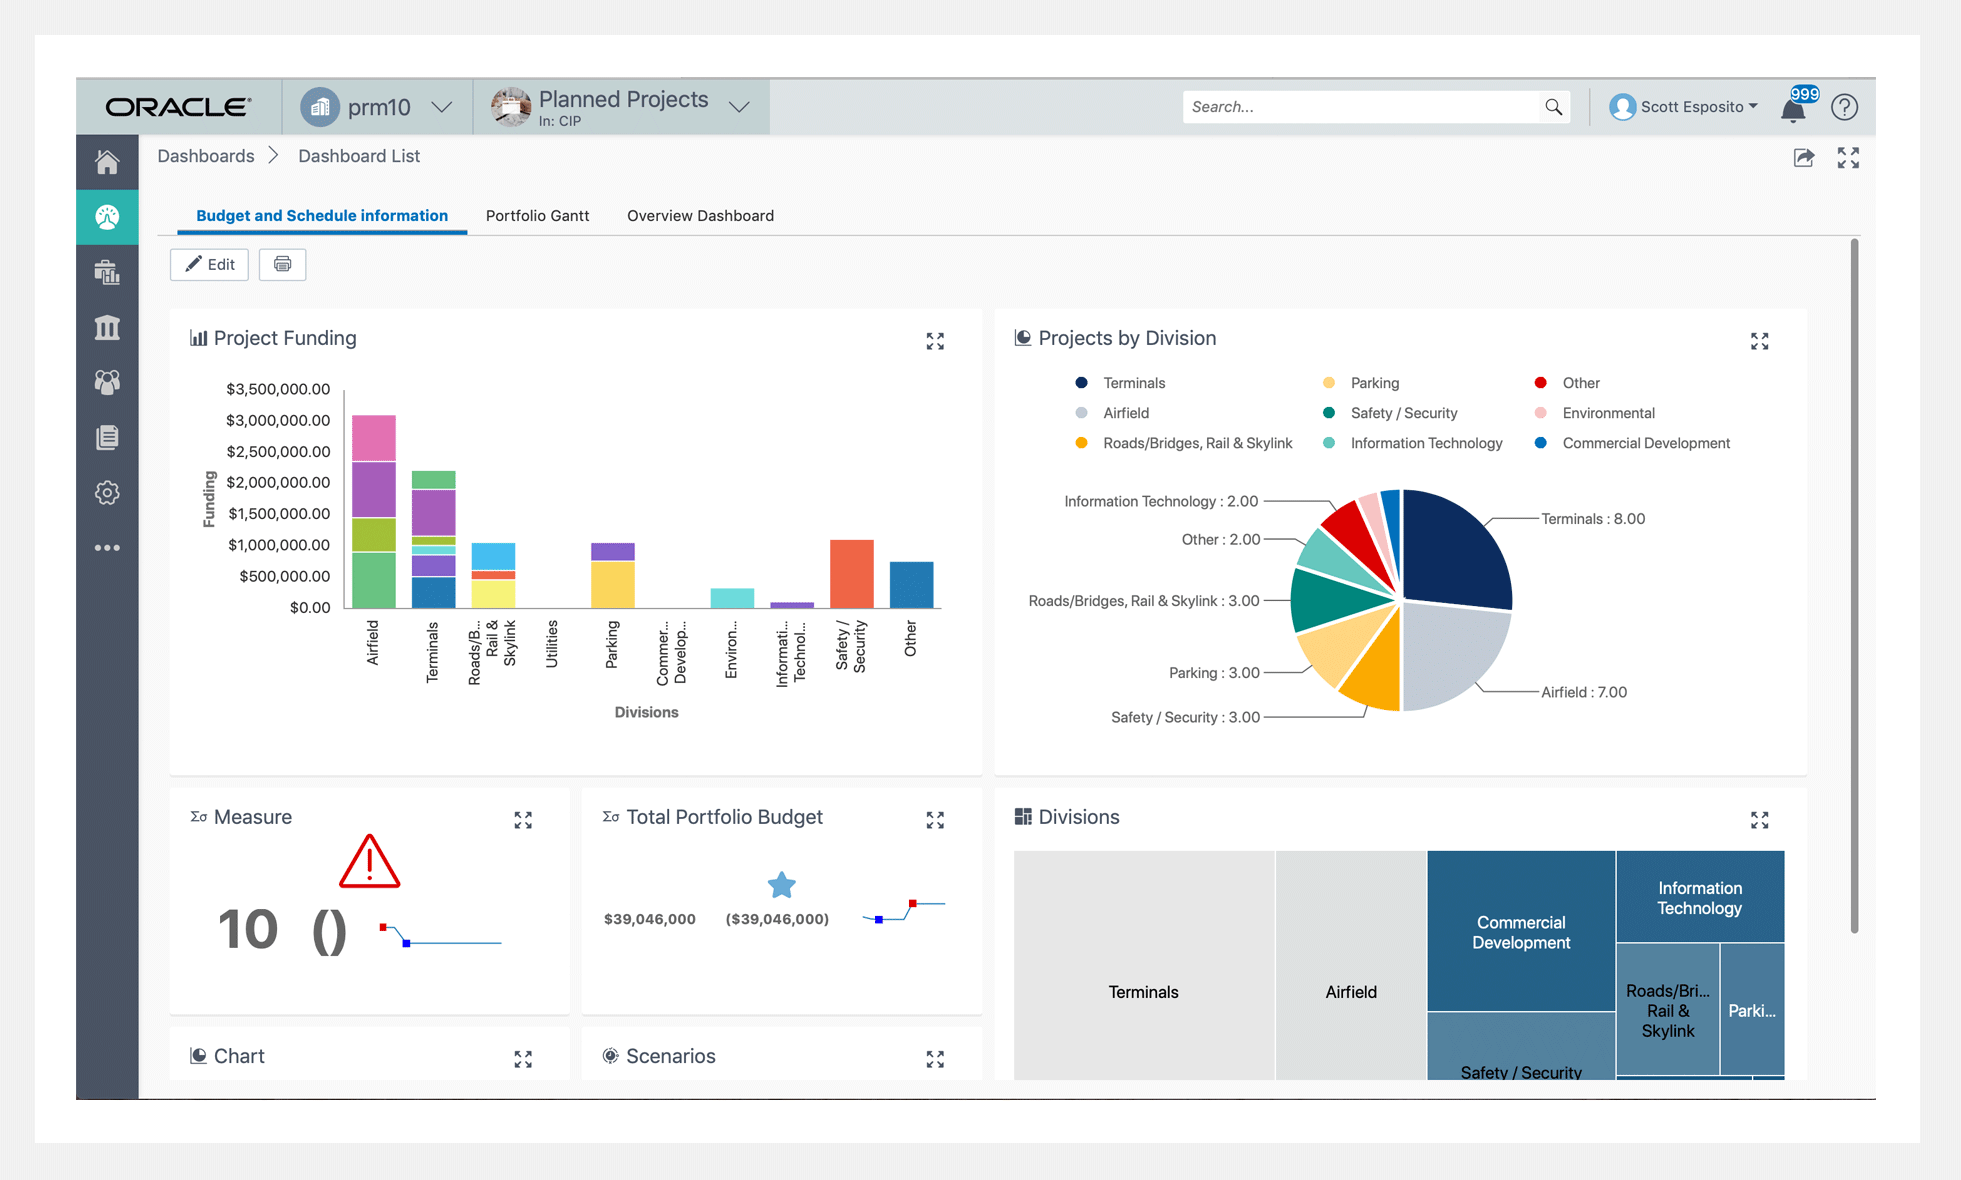Toggle the Airfield legend item
Viewport: 1961px width, 1180px height.
click(1125, 413)
